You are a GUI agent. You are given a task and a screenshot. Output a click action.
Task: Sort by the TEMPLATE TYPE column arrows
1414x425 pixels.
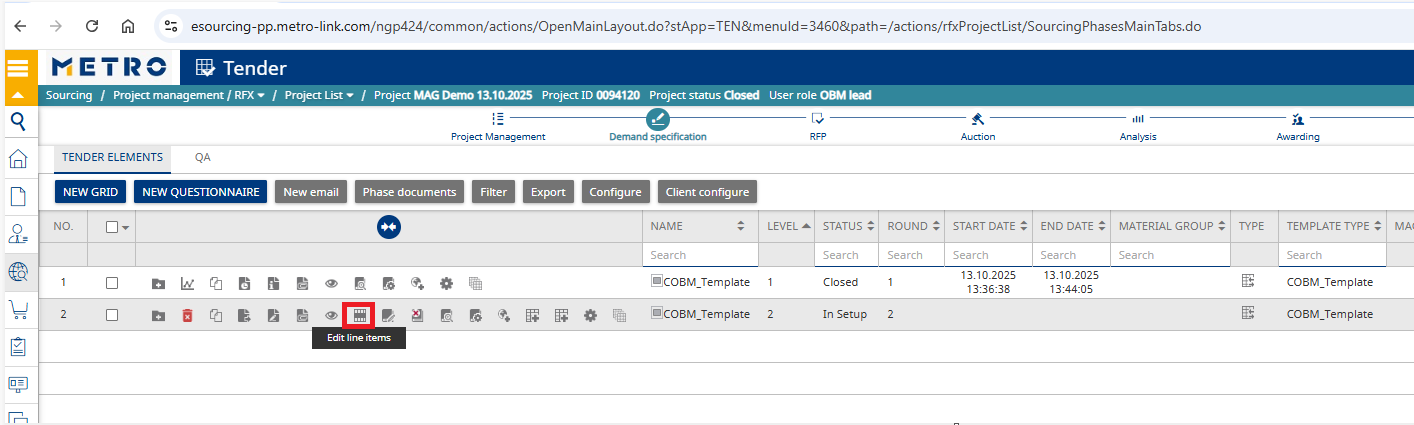click(x=1378, y=226)
